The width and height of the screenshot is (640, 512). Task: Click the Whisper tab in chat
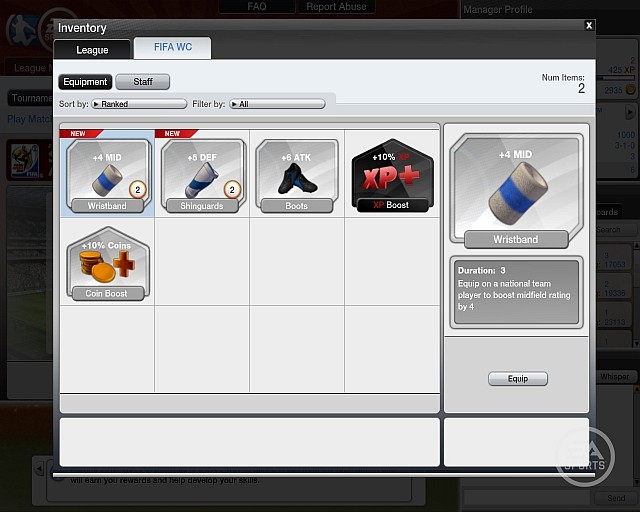tap(615, 376)
